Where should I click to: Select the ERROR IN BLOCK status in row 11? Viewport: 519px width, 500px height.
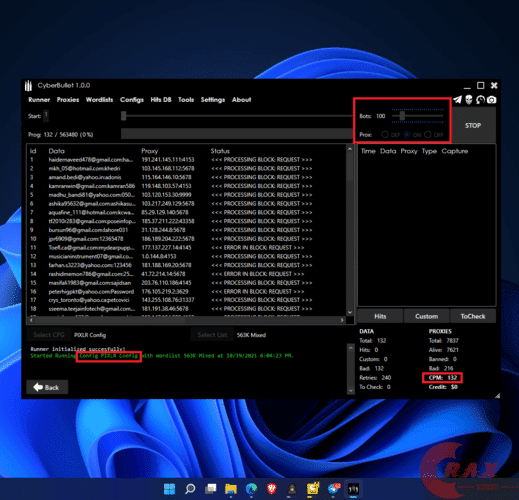[258, 248]
